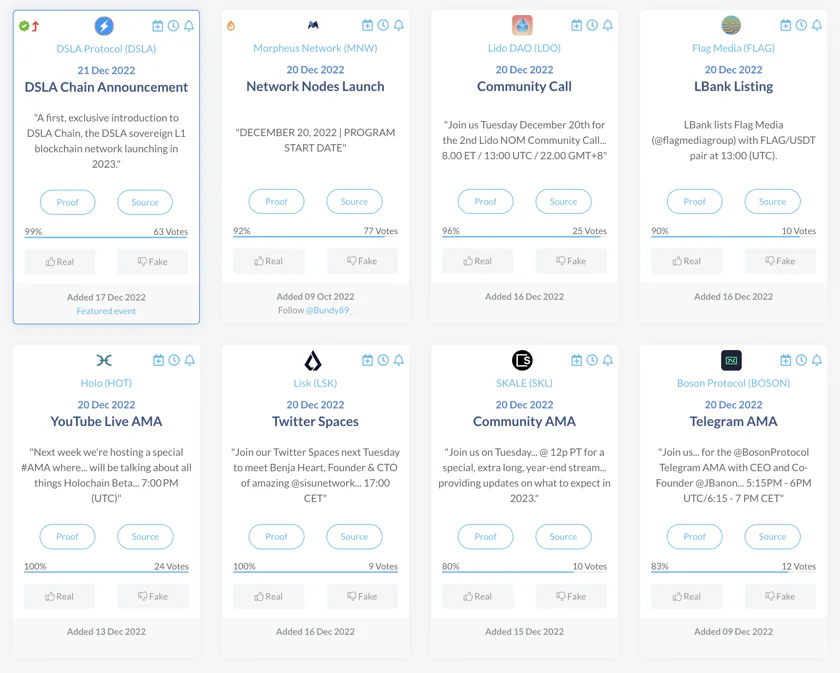840x673 pixels.
Task: Open the Morpheus Network (MNW) coin link
Action: [315, 48]
